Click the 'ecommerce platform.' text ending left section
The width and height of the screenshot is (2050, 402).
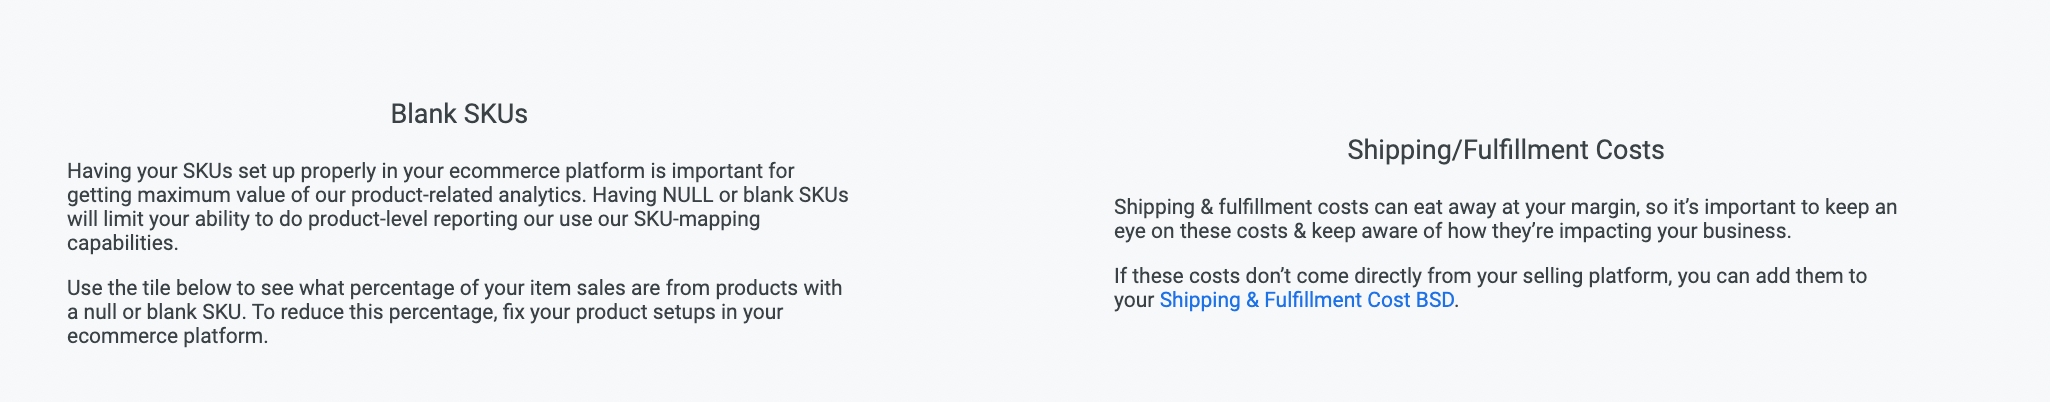(x=167, y=336)
